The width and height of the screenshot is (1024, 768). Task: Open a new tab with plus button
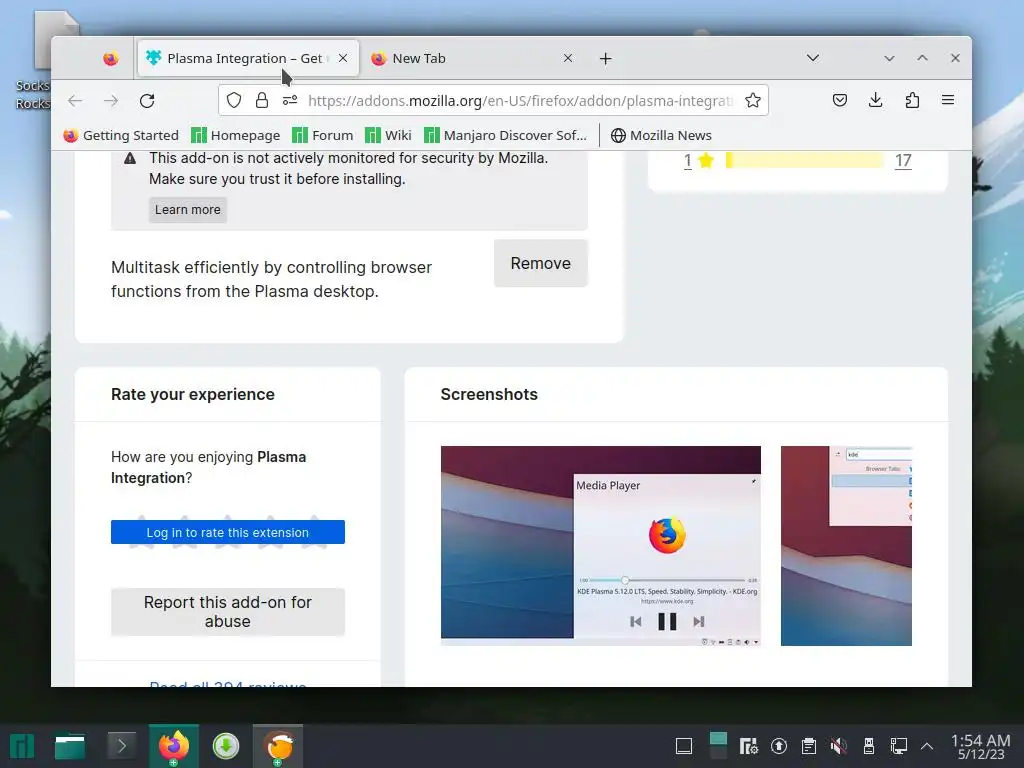point(605,59)
